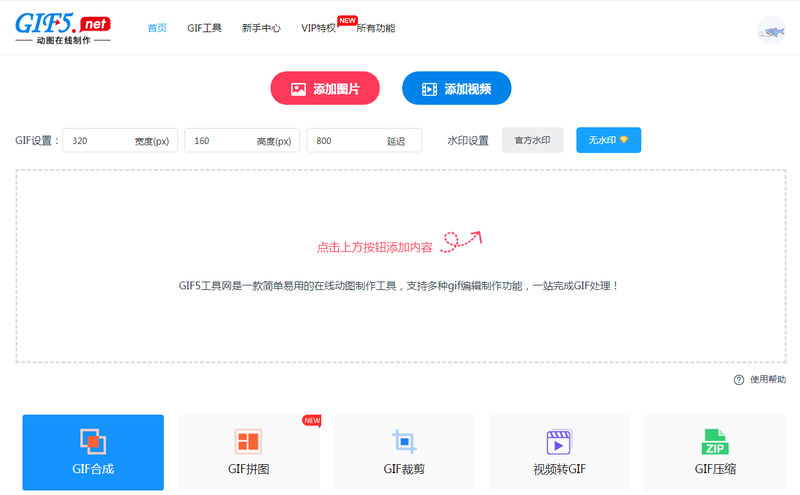800x495 pixels.
Task: Select the GIF合成 overlapping squares icon
Action: (93, 441)
